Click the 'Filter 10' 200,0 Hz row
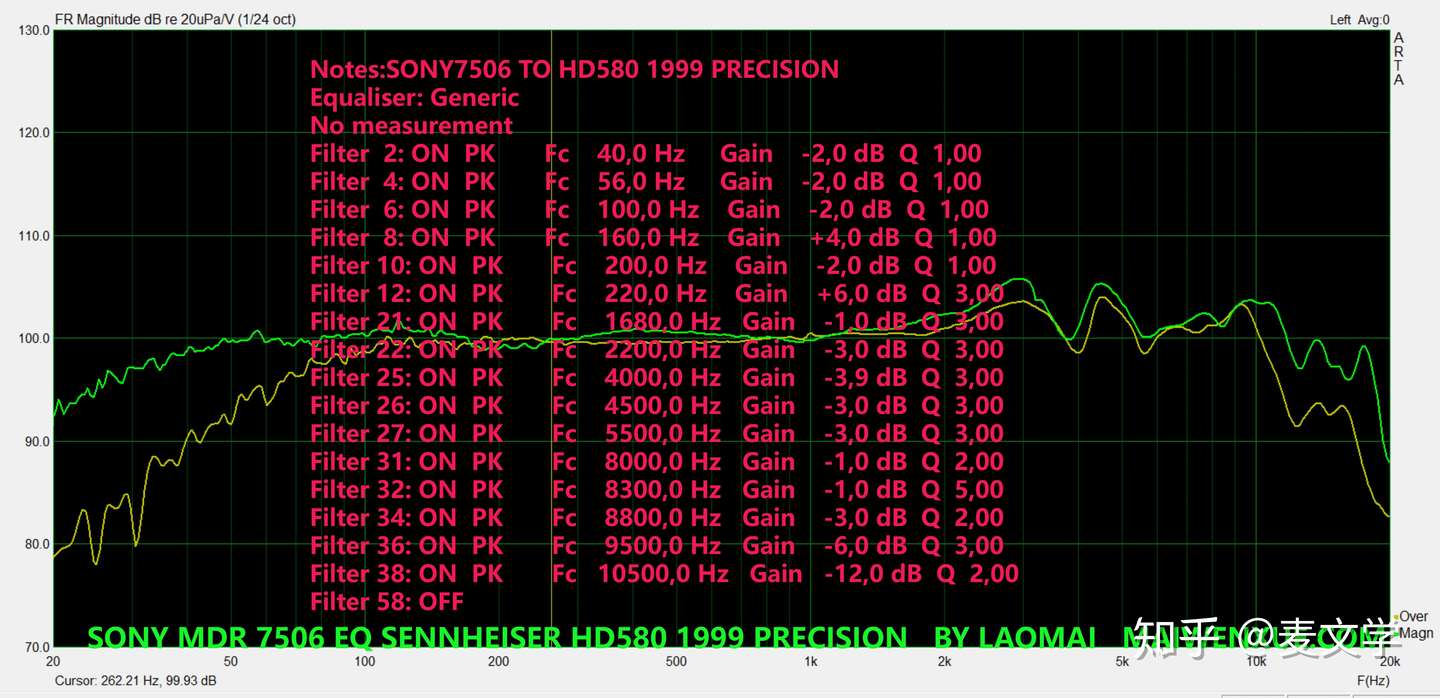This screenshot has height=698, width=1440. pyautogui.click(x=653, y=265)
